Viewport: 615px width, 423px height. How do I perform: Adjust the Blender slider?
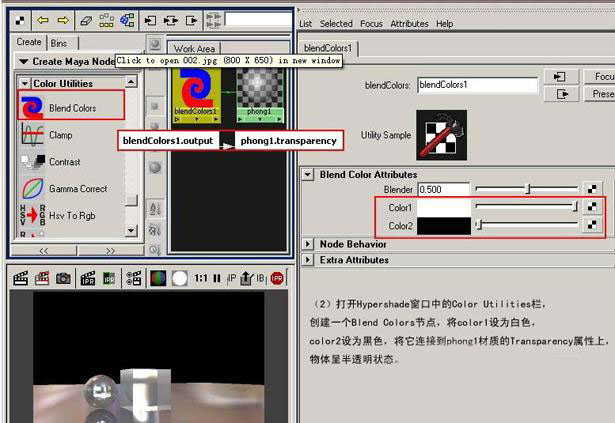click(526, 189)
